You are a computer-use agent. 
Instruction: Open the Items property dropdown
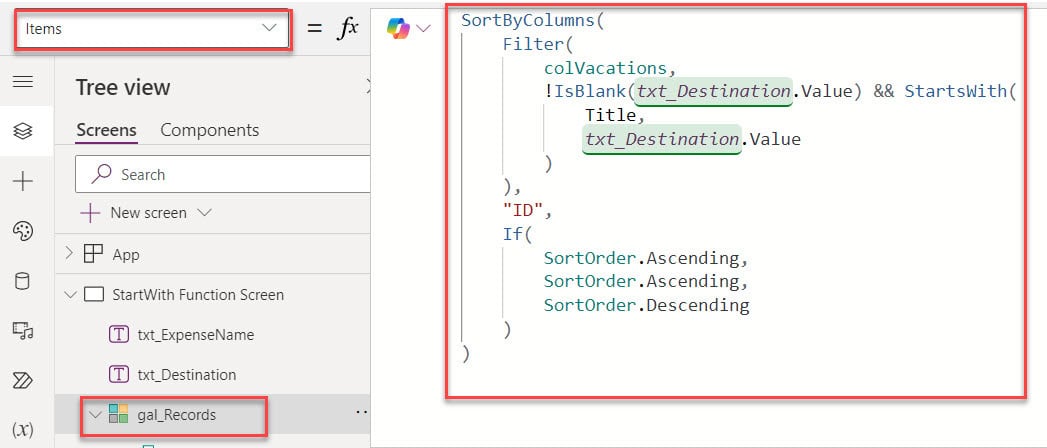point(268,29)
